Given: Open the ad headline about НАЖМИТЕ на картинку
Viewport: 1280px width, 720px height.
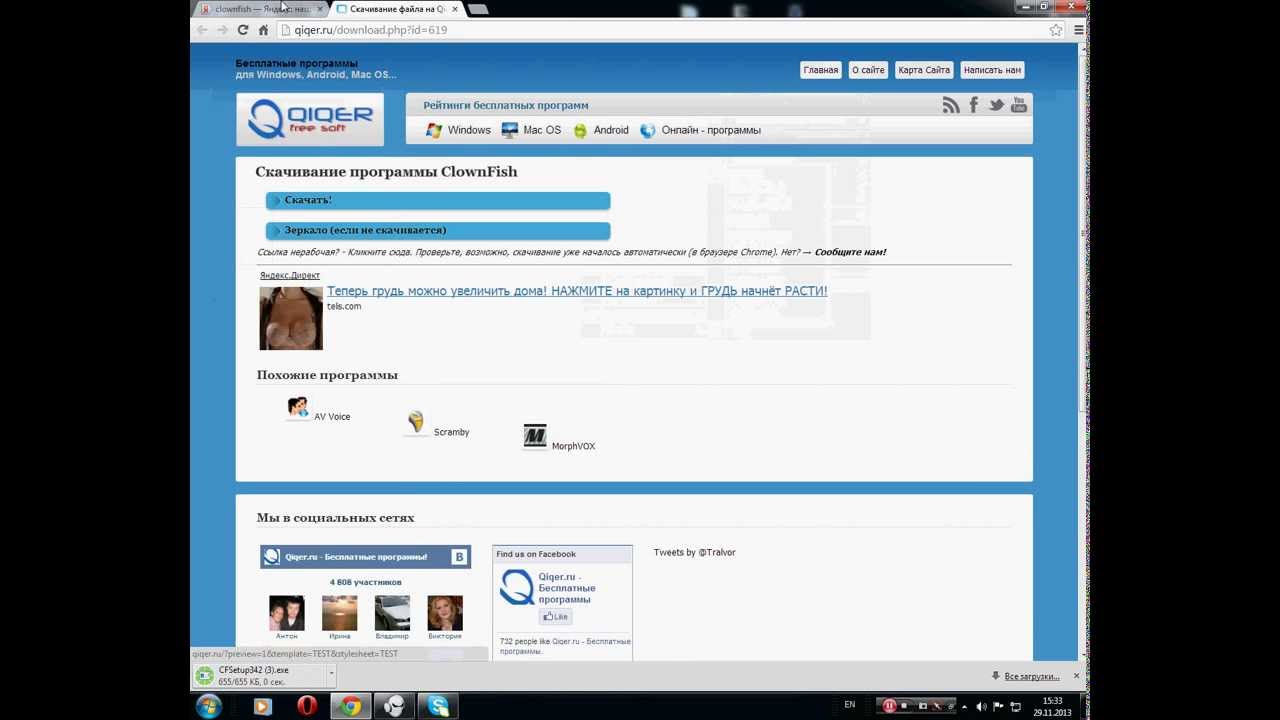Looking at the screenshot, I should click(577, 291).
